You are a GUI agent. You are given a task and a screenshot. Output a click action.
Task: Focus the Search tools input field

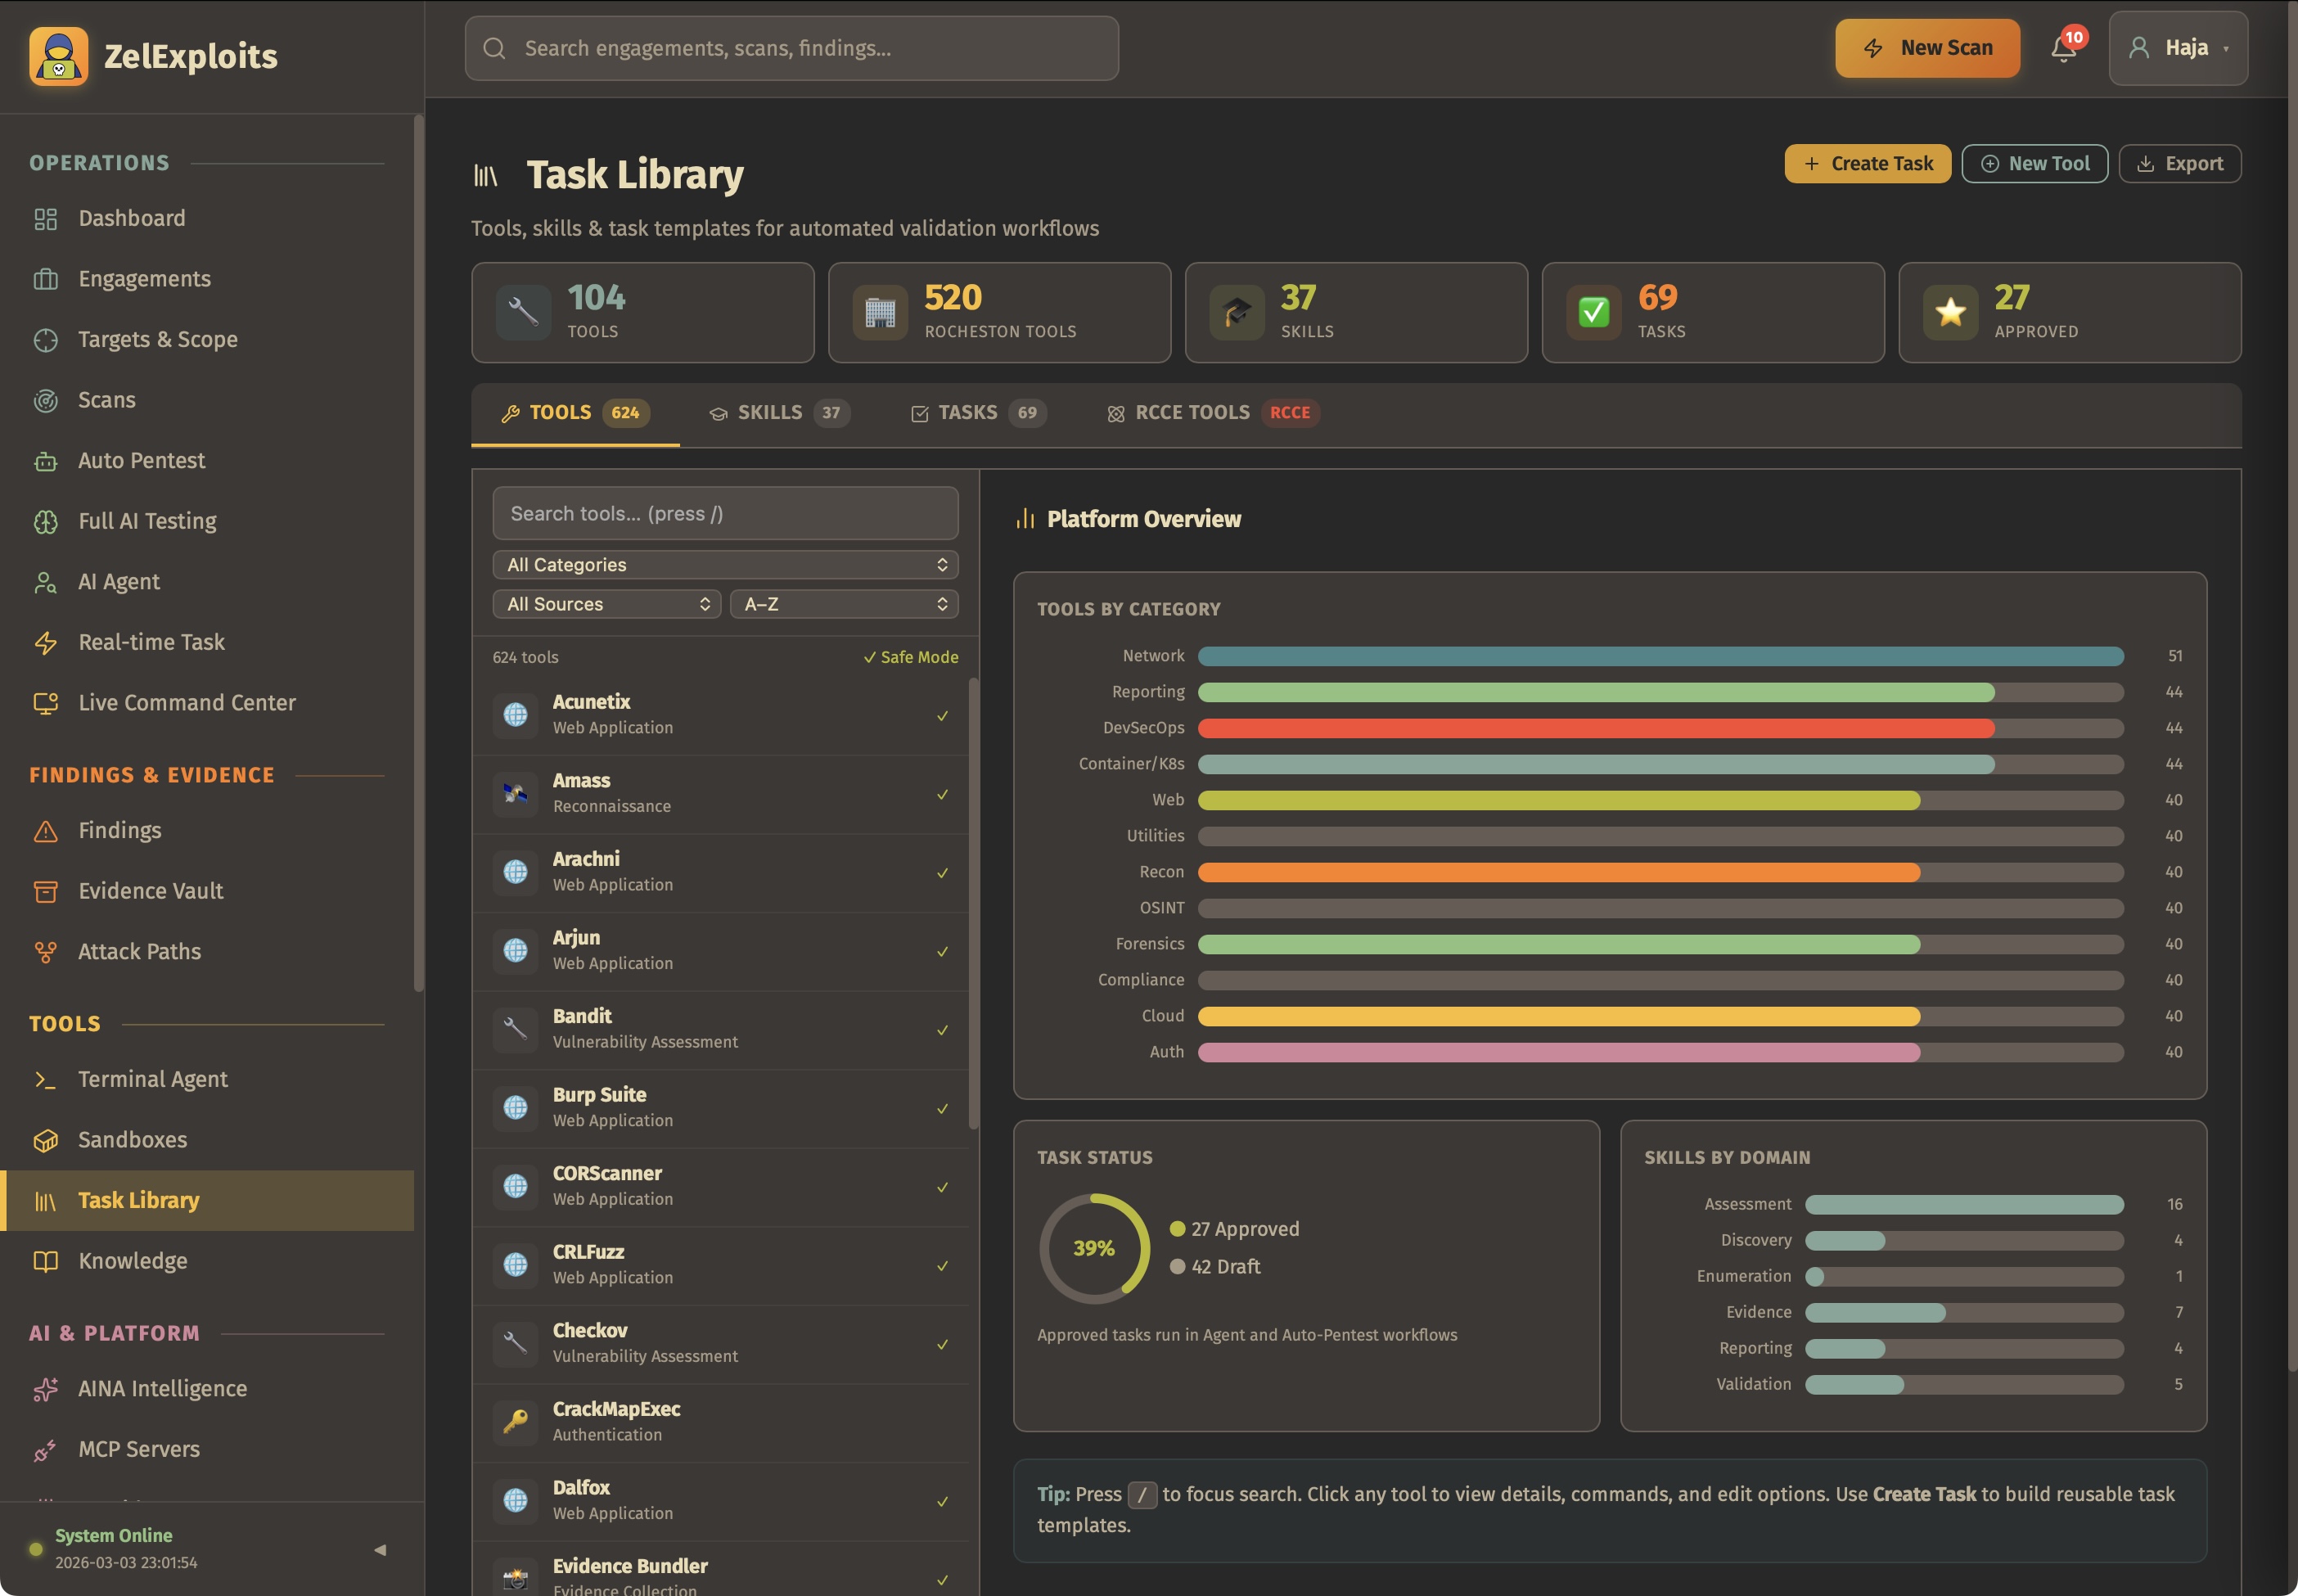point(724,513)
